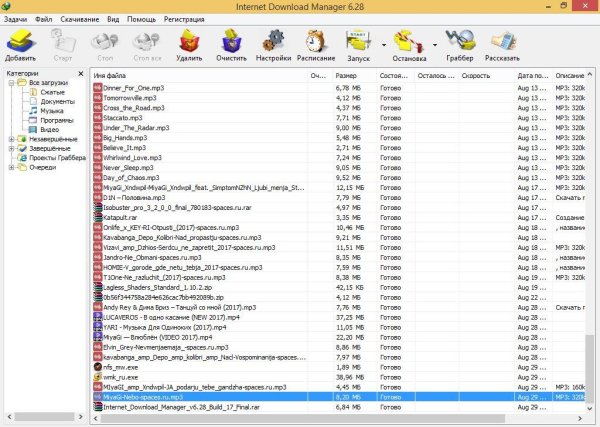Click the mp4 icon of LUCAVEROS video
Screen dimensions: 600x427
[98, 317]
